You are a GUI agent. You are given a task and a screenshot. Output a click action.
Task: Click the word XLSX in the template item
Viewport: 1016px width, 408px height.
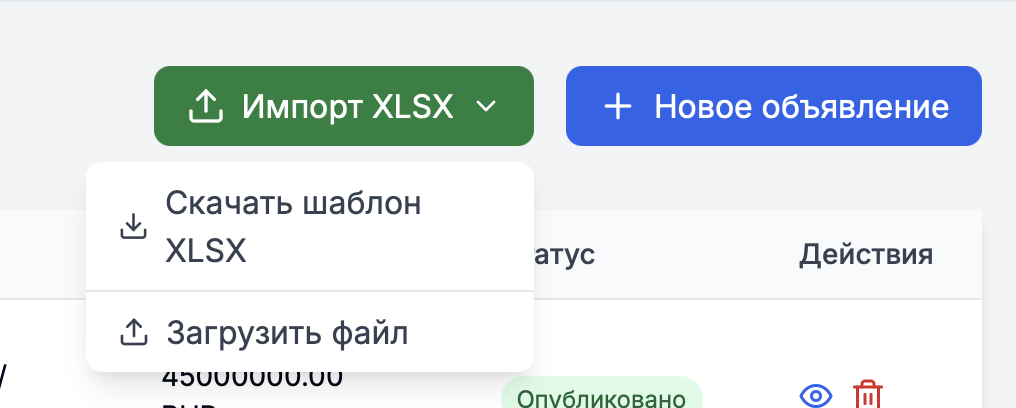pyautogui.click(x=206, y=251)
